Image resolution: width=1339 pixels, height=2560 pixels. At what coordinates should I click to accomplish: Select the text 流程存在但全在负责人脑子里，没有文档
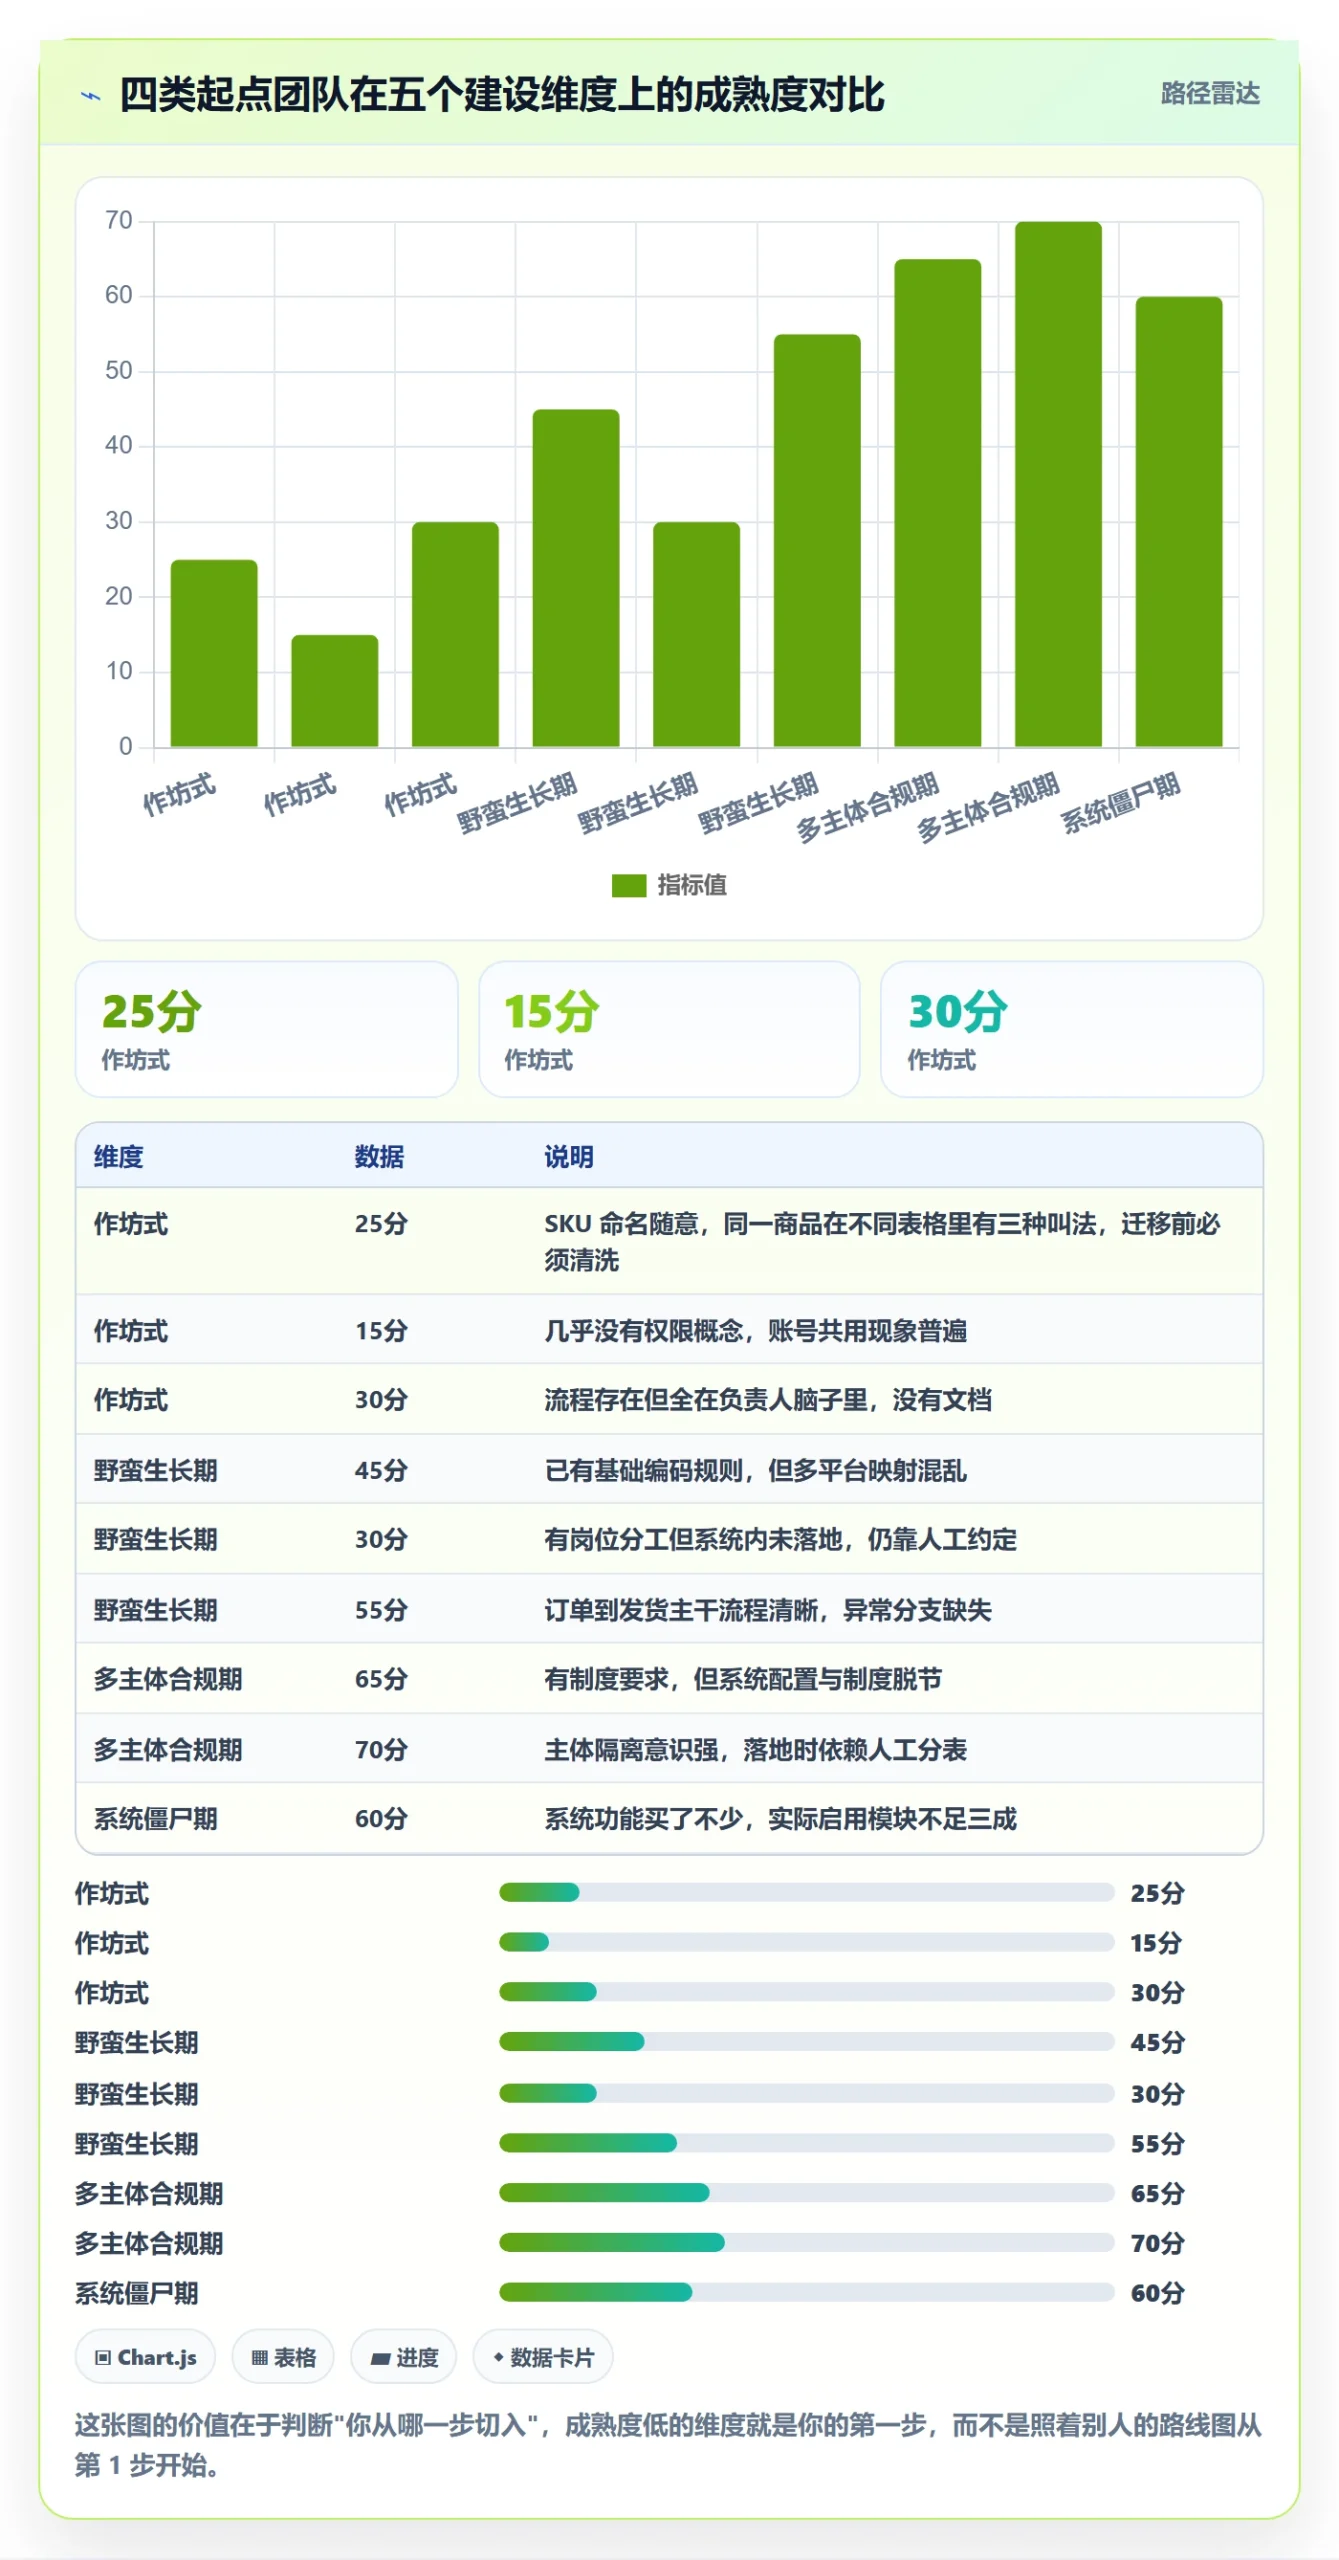pos(768,1400)
